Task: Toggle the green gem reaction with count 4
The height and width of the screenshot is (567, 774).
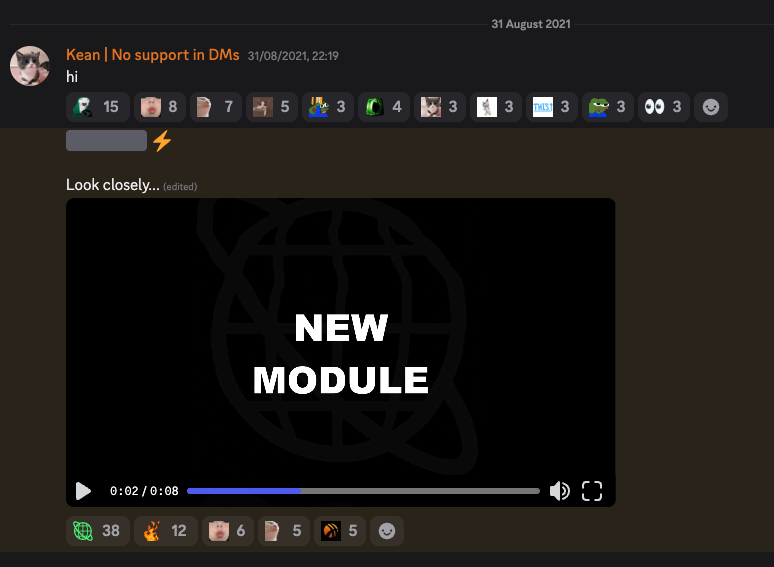Action: tap(384, 107)
